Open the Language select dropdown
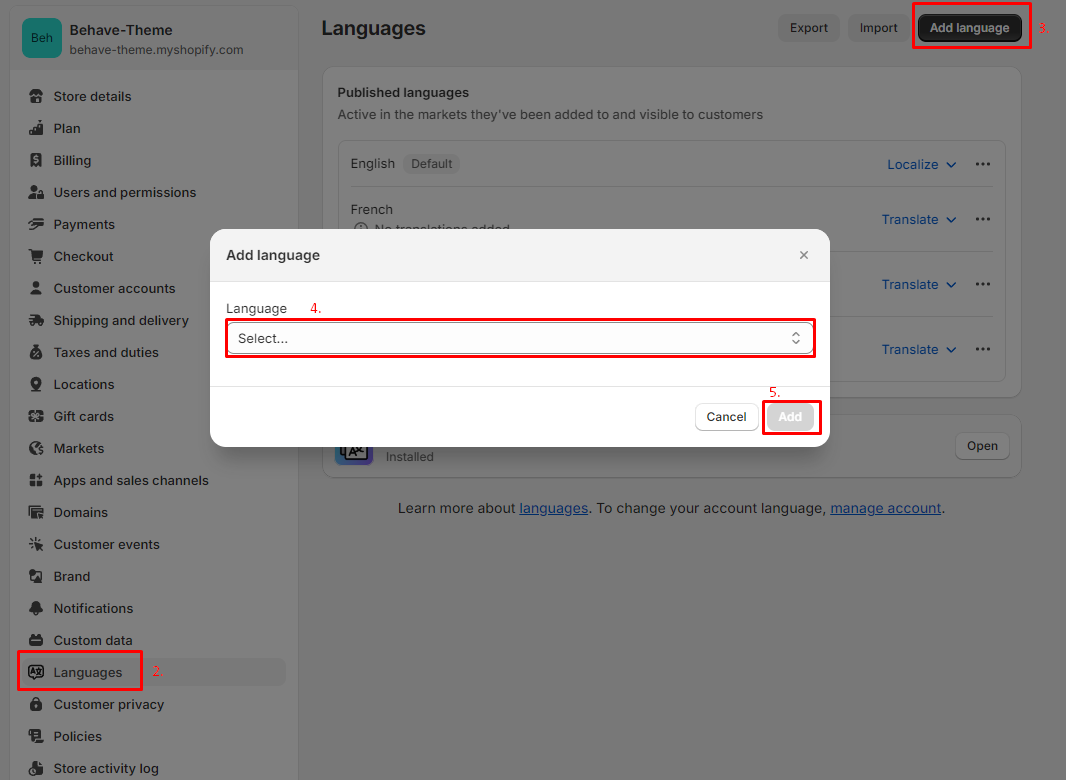Image resolution: width=1066 pixels, height=780 pixels. (520, 338)
